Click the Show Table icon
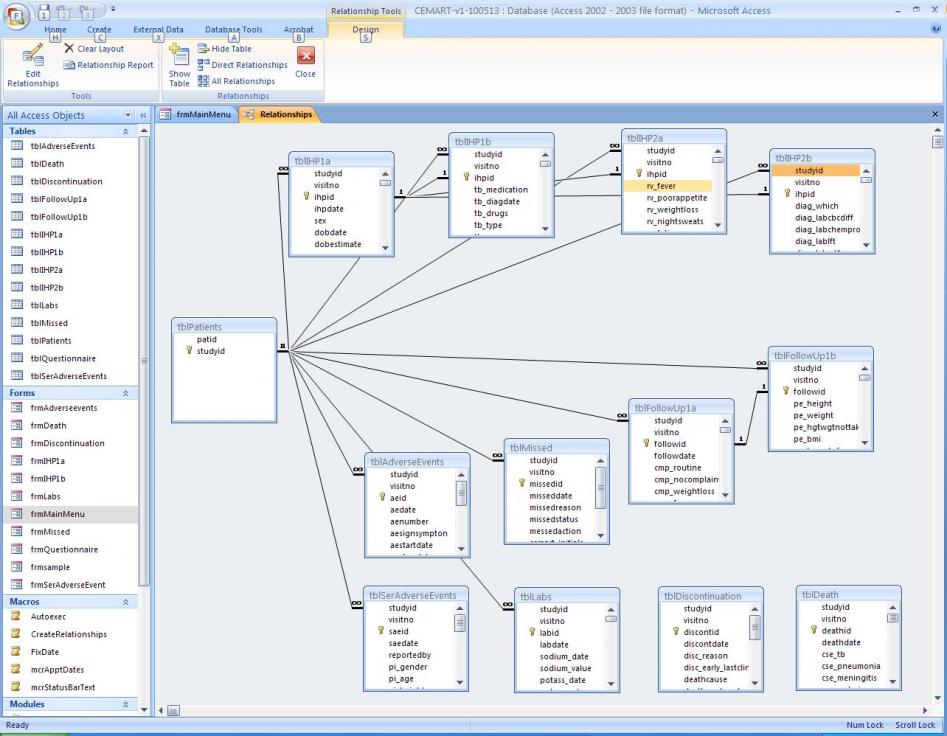Image resolution: width=947 pixels, height=736 pixels. (179, 65)
